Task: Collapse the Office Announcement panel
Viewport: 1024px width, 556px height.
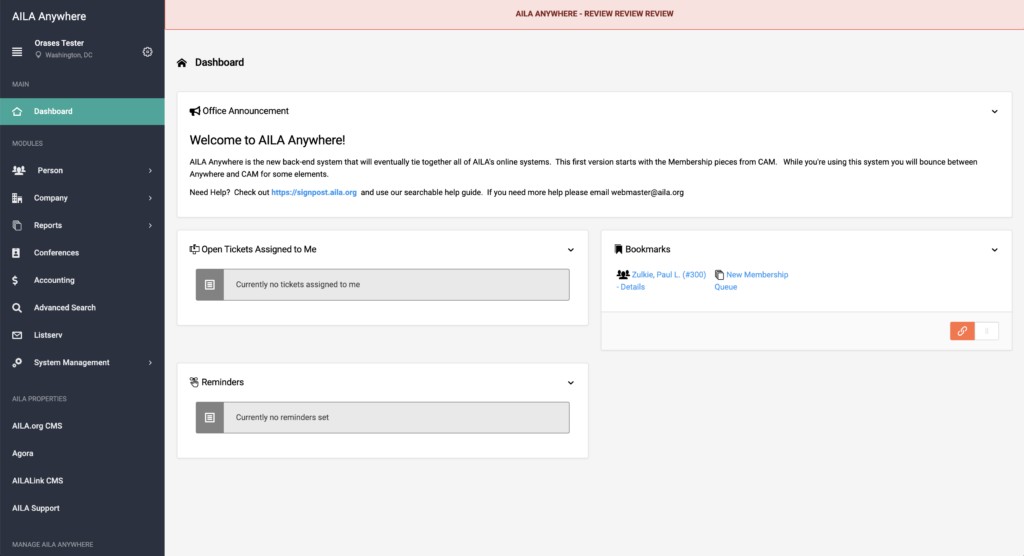Action: pos(995,112)
